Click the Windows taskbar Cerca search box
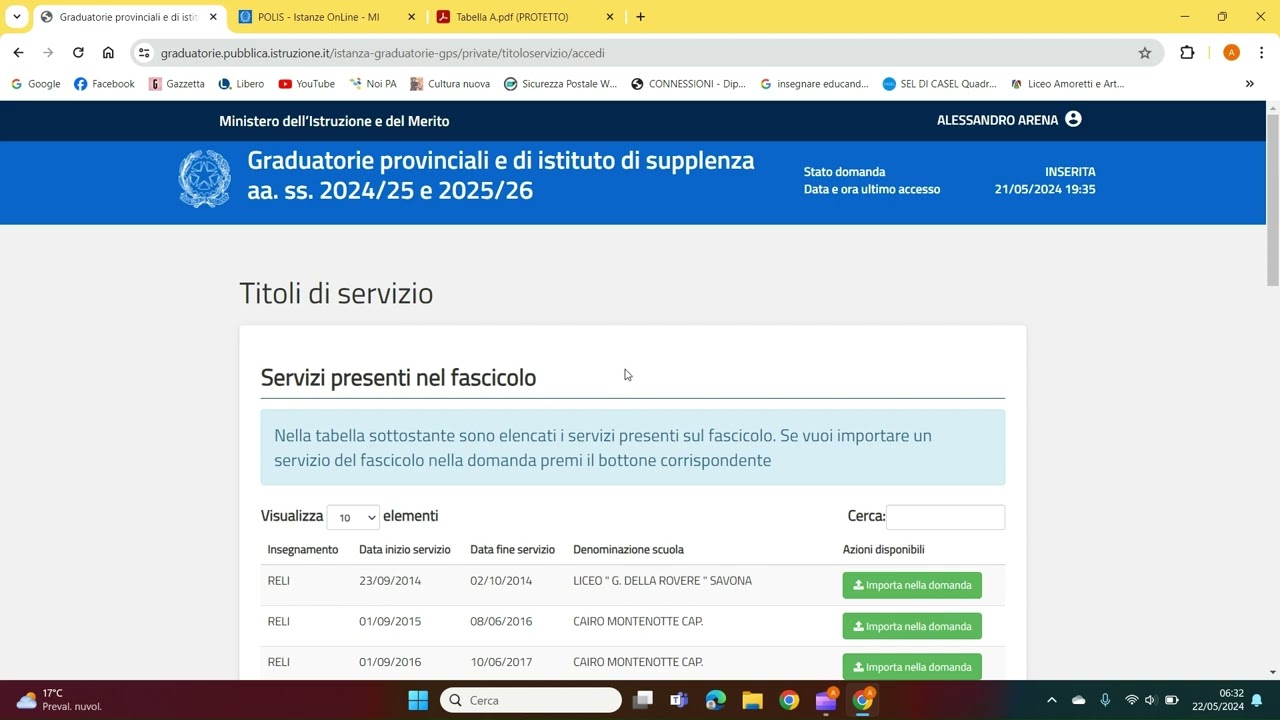 tap(531, 700)
